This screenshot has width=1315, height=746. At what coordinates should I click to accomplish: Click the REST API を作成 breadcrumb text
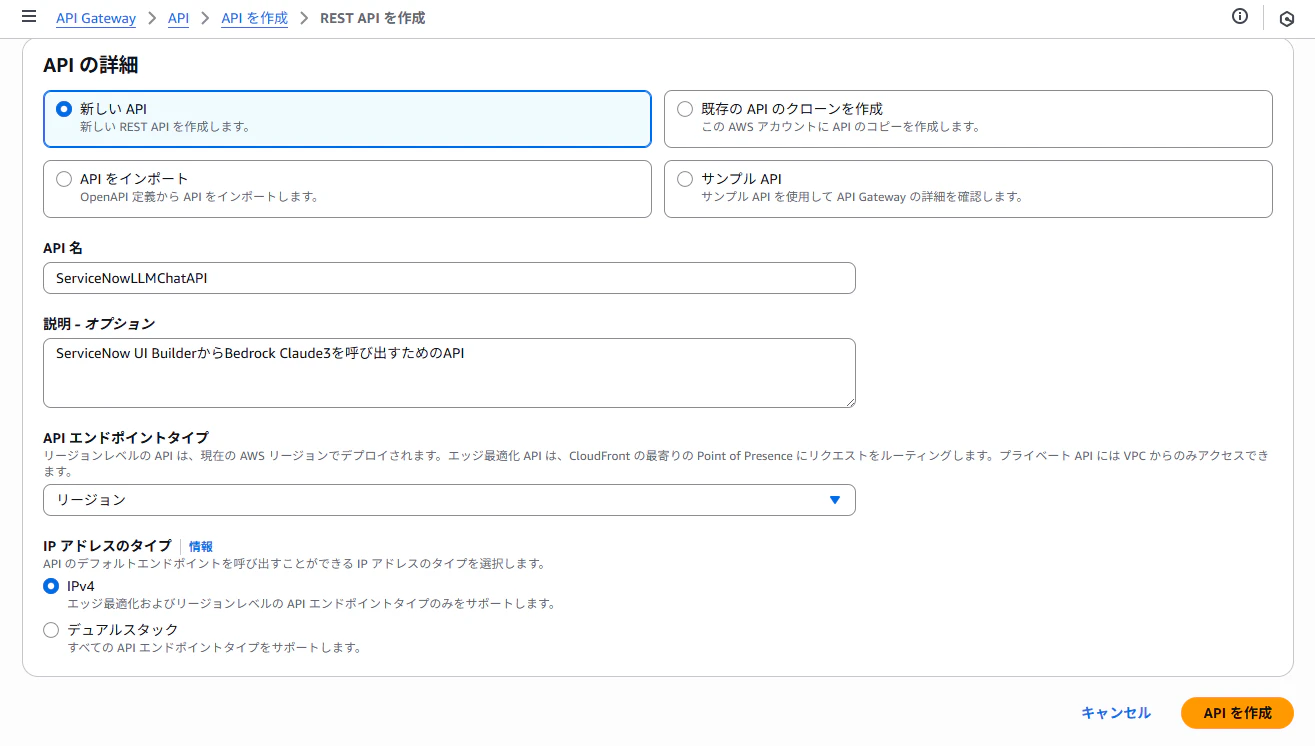point(372,18)
